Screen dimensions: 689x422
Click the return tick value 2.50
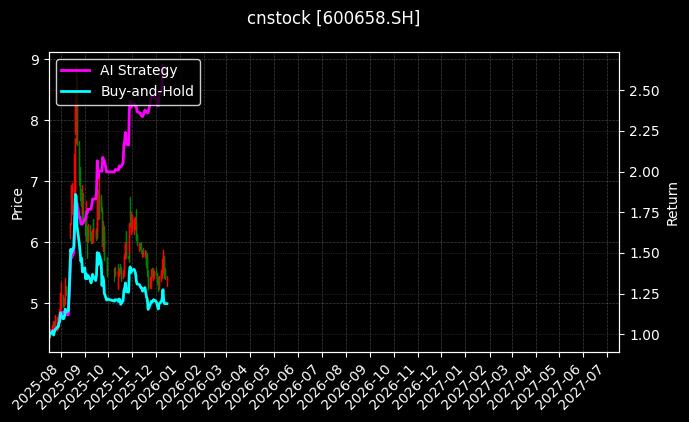click(x=643, y=91)
